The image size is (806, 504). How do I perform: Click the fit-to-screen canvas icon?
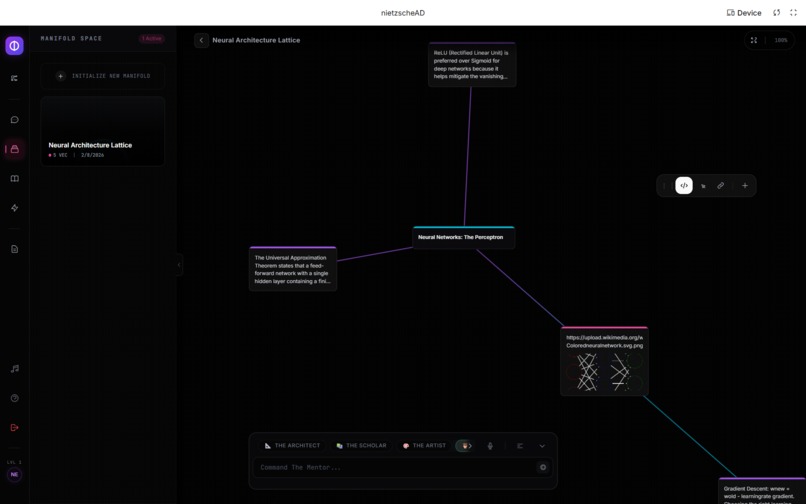pyautogui.click(x=754, y=40)
